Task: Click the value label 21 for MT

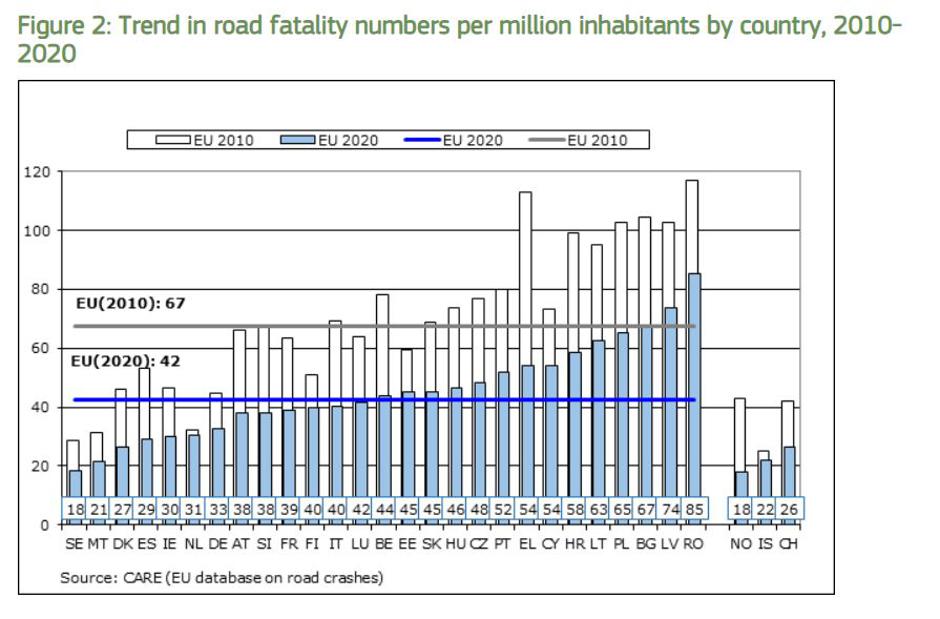Action: click(x=98, y=510)
